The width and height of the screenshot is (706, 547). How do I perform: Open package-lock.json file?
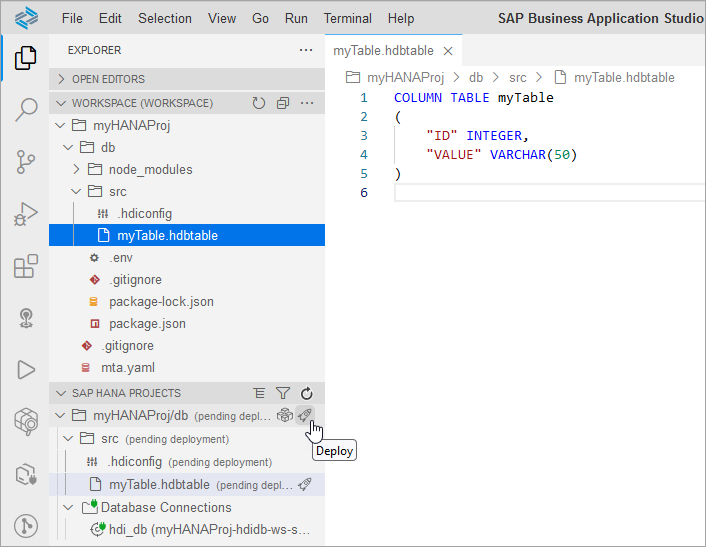[x=187, y=302]
